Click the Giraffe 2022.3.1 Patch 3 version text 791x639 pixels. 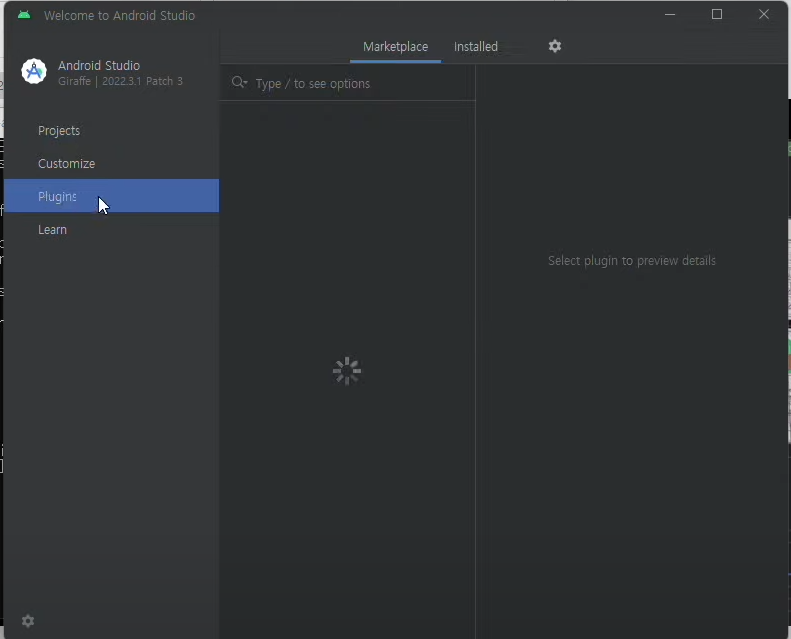(x=120, y=81)
